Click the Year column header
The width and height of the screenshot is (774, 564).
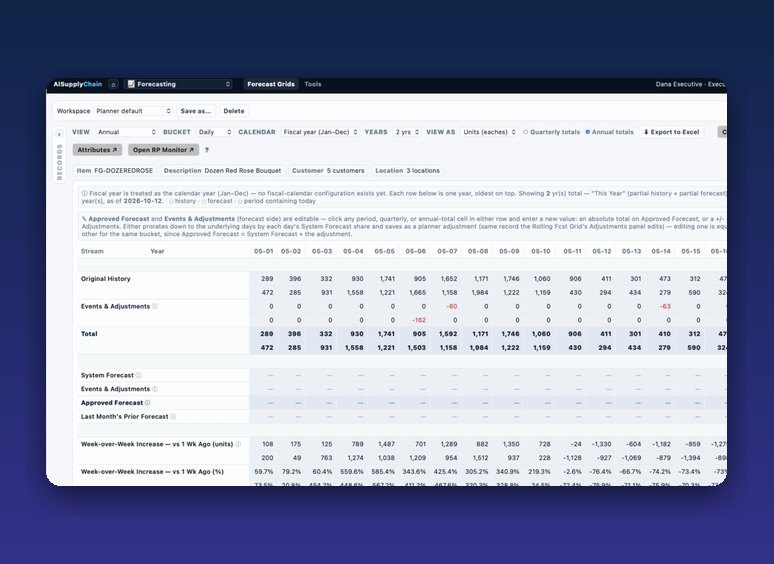(157, 251)
